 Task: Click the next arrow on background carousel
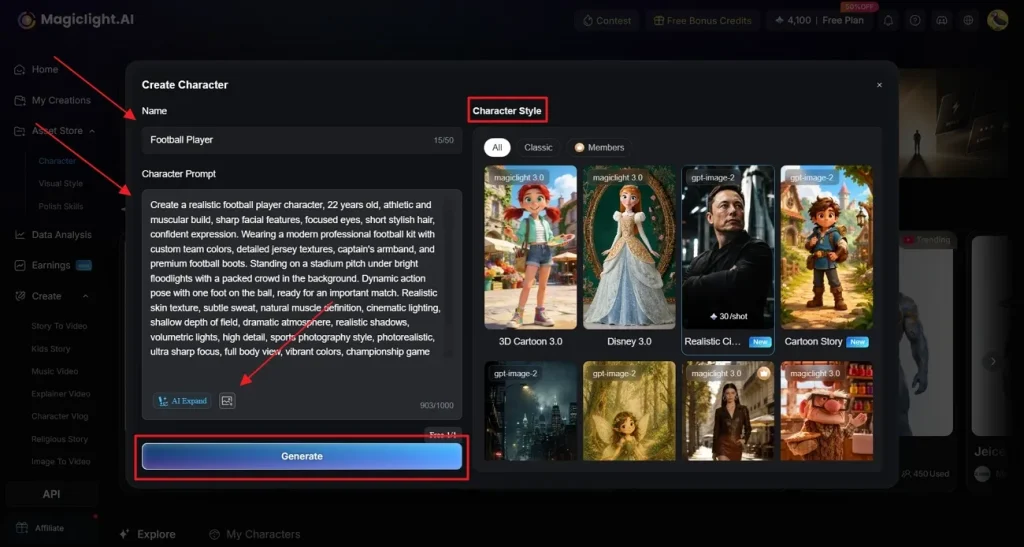[x=993, y=361]
